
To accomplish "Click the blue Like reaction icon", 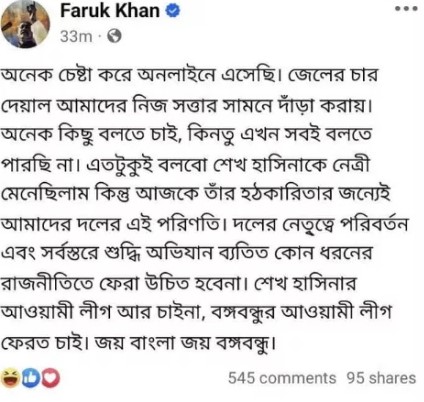I will tap(31, 378).
